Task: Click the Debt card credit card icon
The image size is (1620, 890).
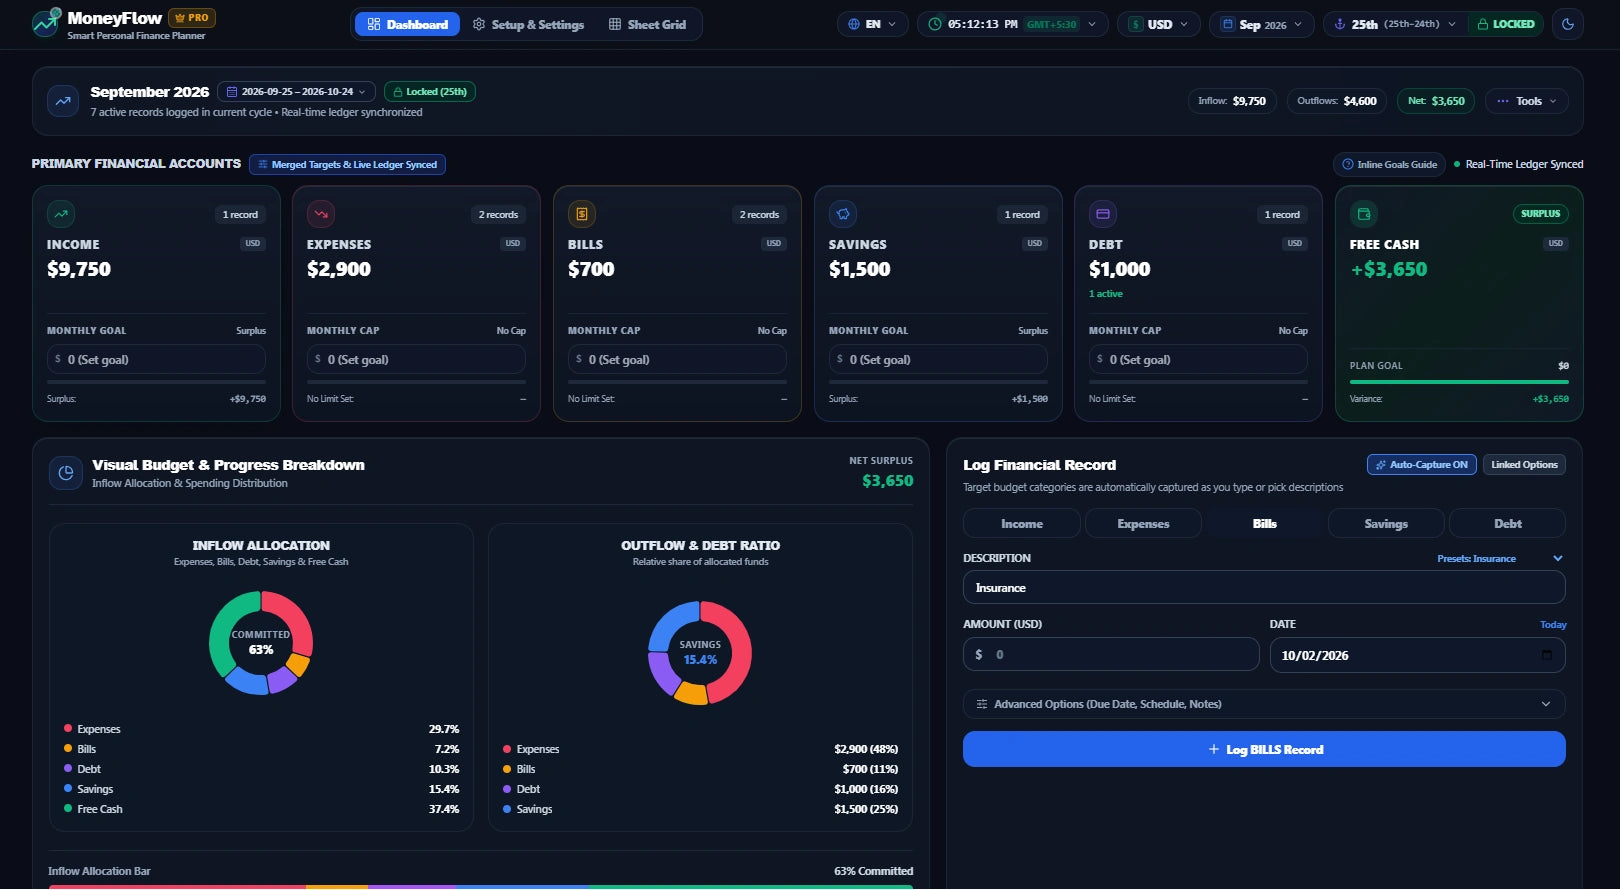Action: point(1103,214)
